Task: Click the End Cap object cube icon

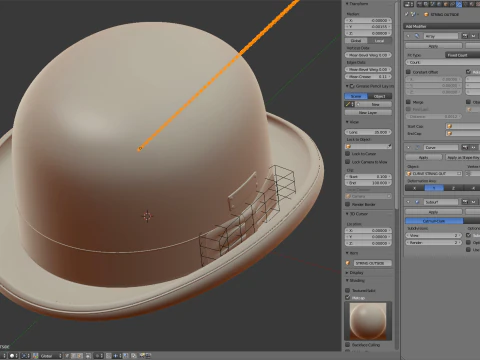Action: pyautogui.click(x=449, y=133)
